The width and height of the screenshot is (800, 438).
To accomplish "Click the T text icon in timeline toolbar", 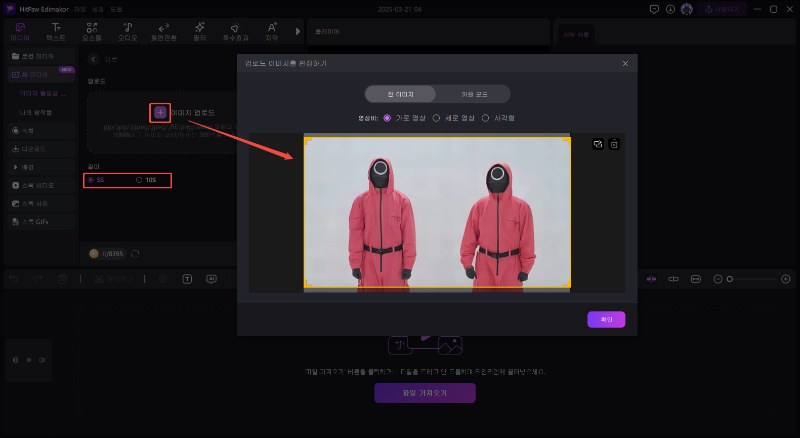I will tap(187, 279).
